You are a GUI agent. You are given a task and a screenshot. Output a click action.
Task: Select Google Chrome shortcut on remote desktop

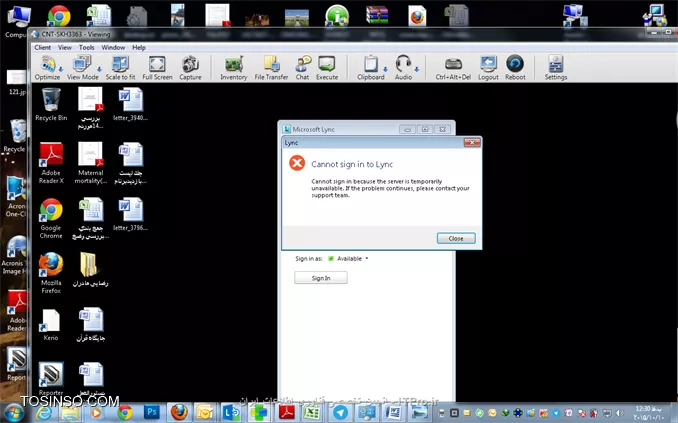51,218
